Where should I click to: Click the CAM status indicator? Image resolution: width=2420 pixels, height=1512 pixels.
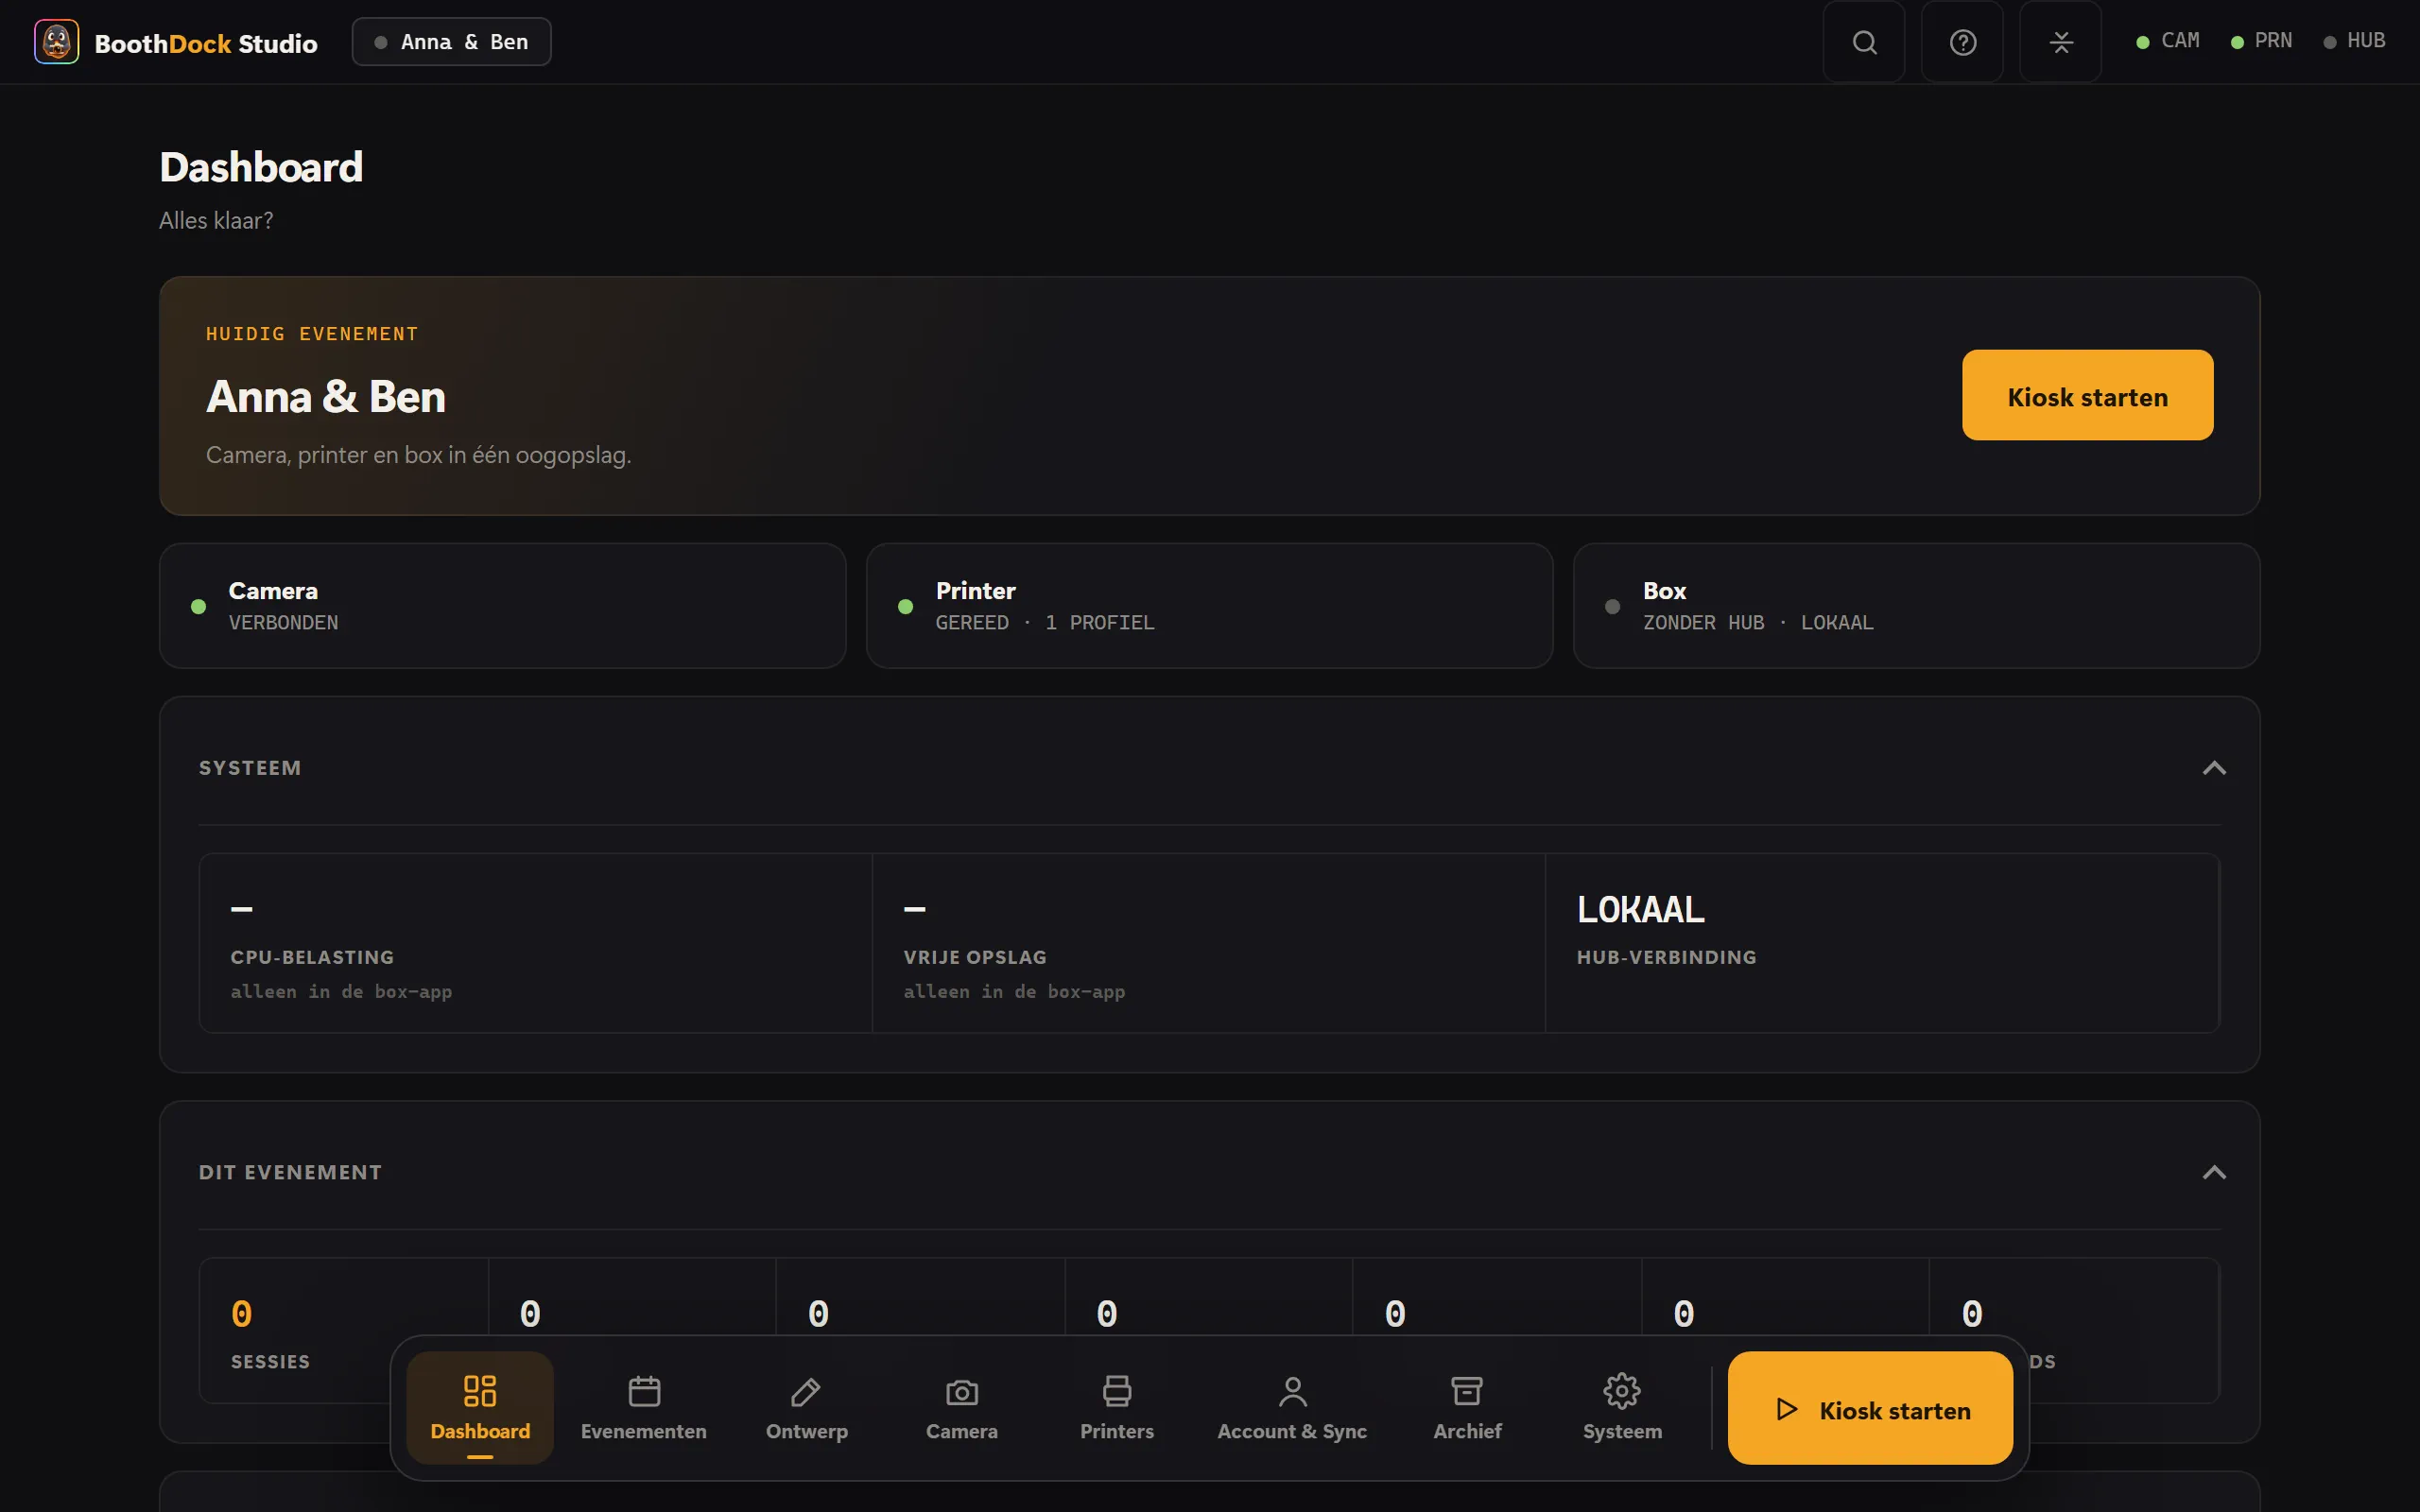[x=2168, y=41]
